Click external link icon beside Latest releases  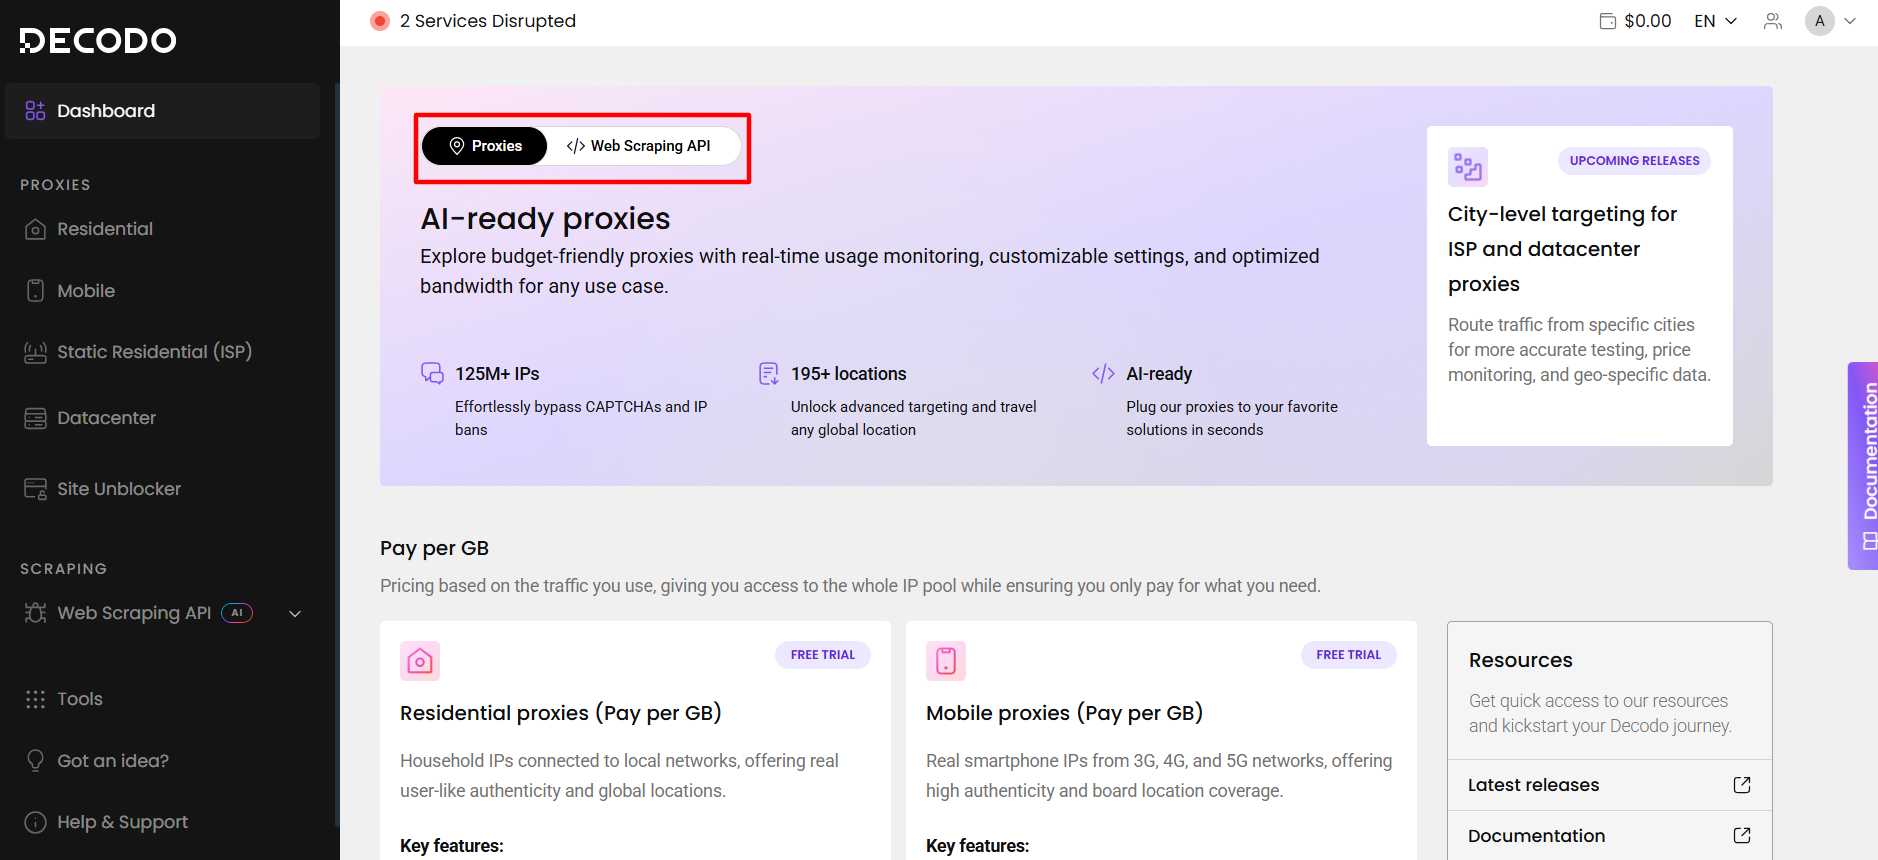pos(1742,785)
